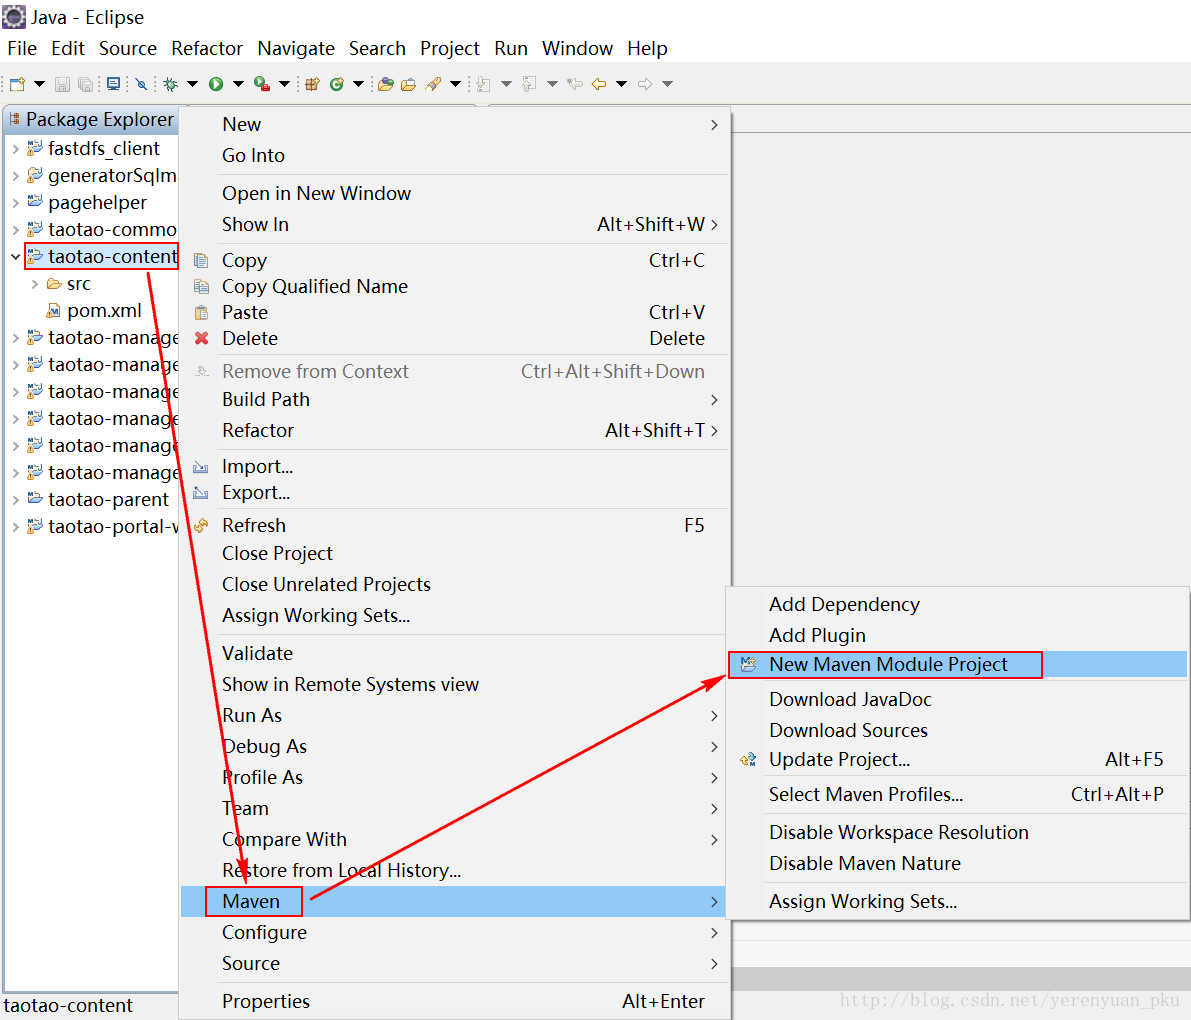Click the New wizard toolbar icon
Viewport: 1191px width, 1020px height.
(x=17, y=84)
